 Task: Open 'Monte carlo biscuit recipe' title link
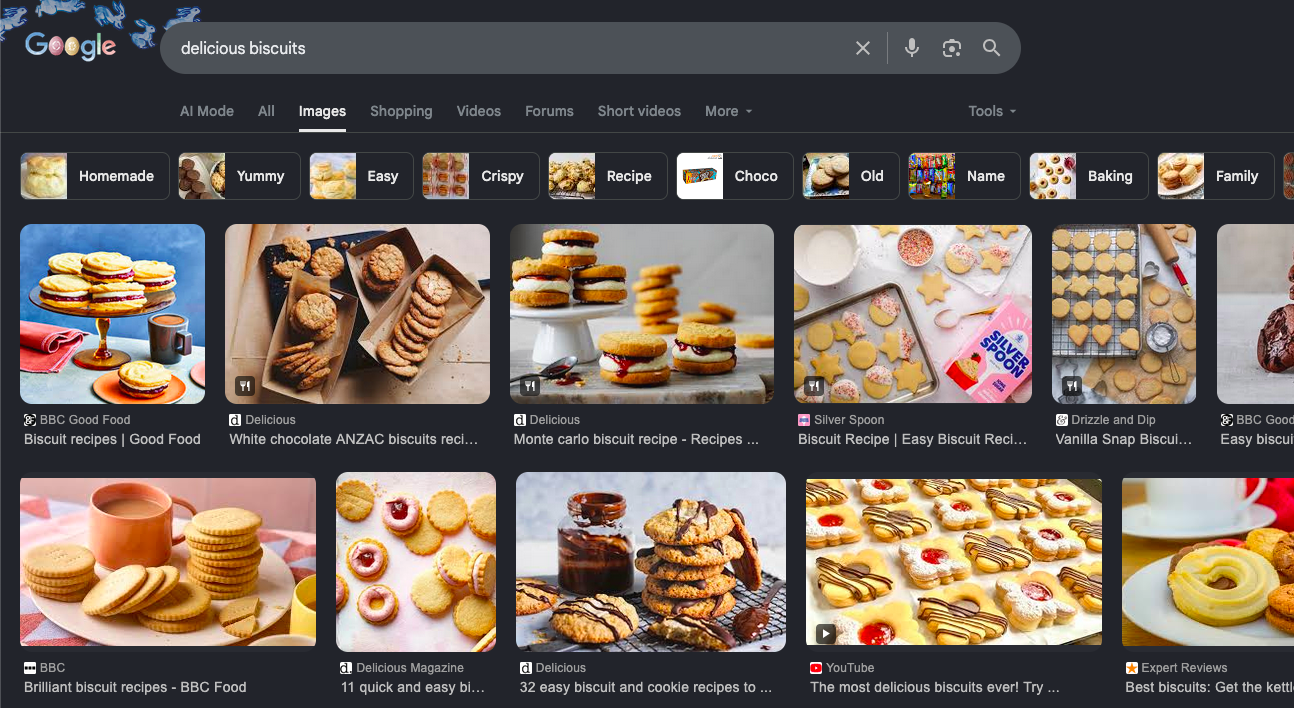(x=636, y=439)
